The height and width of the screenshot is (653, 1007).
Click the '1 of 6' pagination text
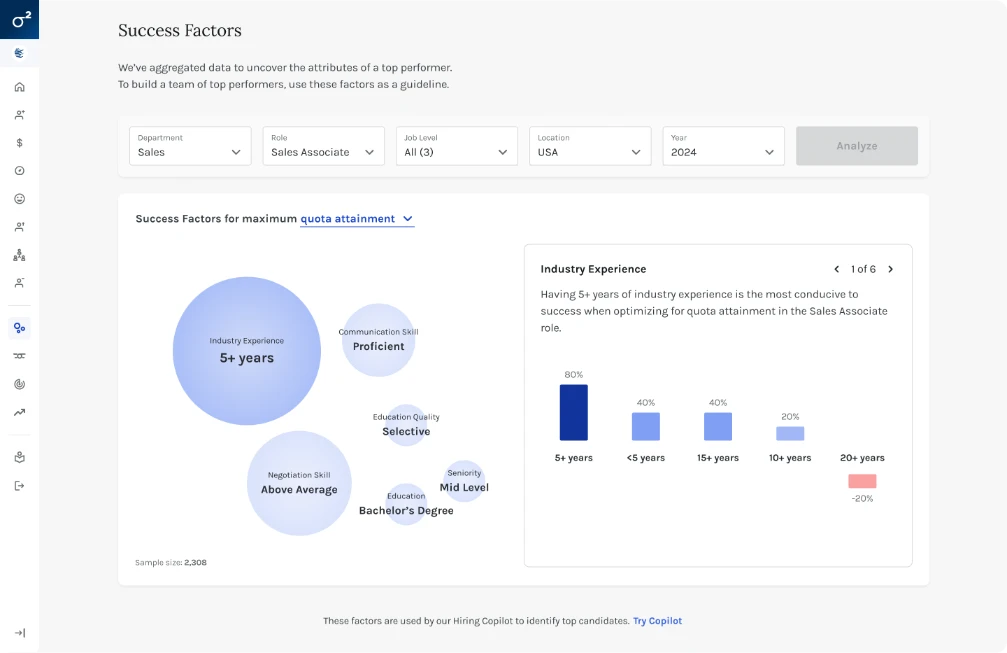(863, 269)
